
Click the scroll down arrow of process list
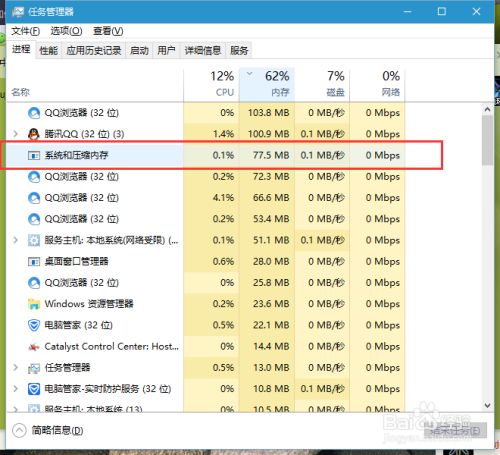coord(487,405)
